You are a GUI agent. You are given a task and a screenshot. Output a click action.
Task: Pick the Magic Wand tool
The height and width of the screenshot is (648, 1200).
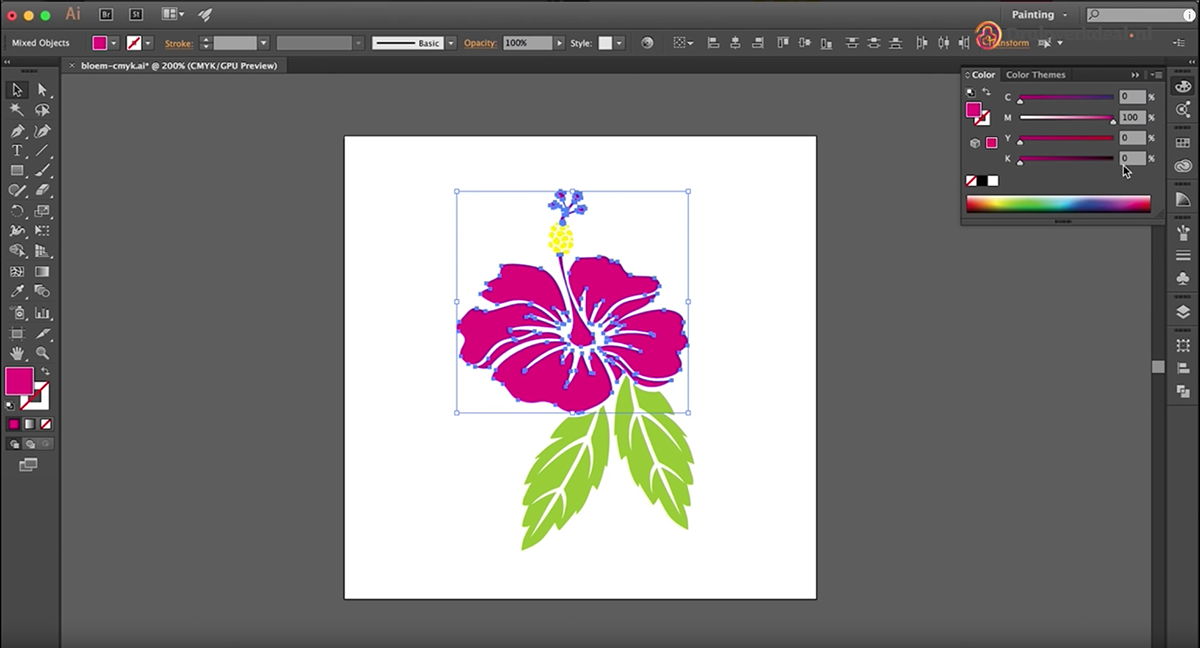coord(17,111)
